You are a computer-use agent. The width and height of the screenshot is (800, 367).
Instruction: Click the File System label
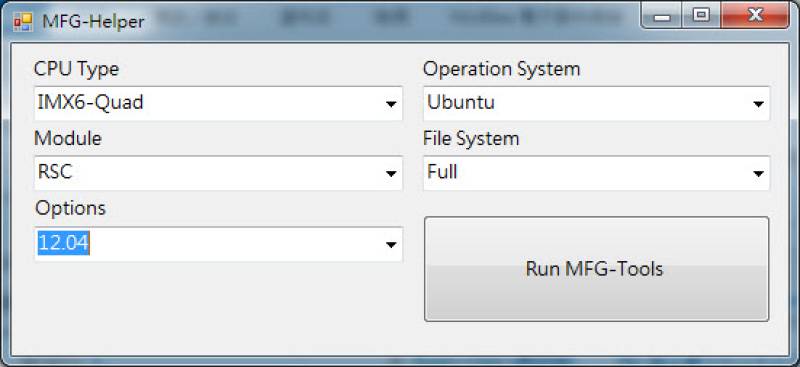471,138
